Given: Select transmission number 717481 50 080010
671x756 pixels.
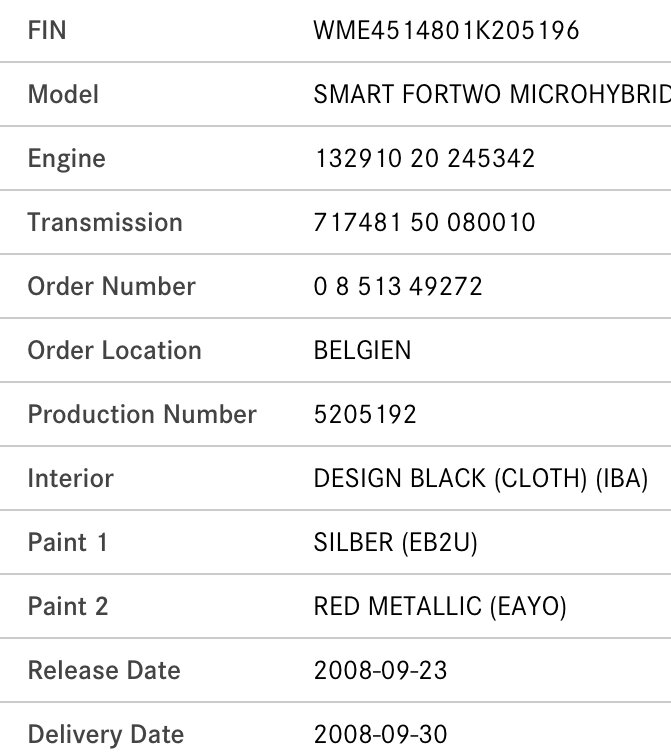Looking at the screenshot, I should pos(424,222).
